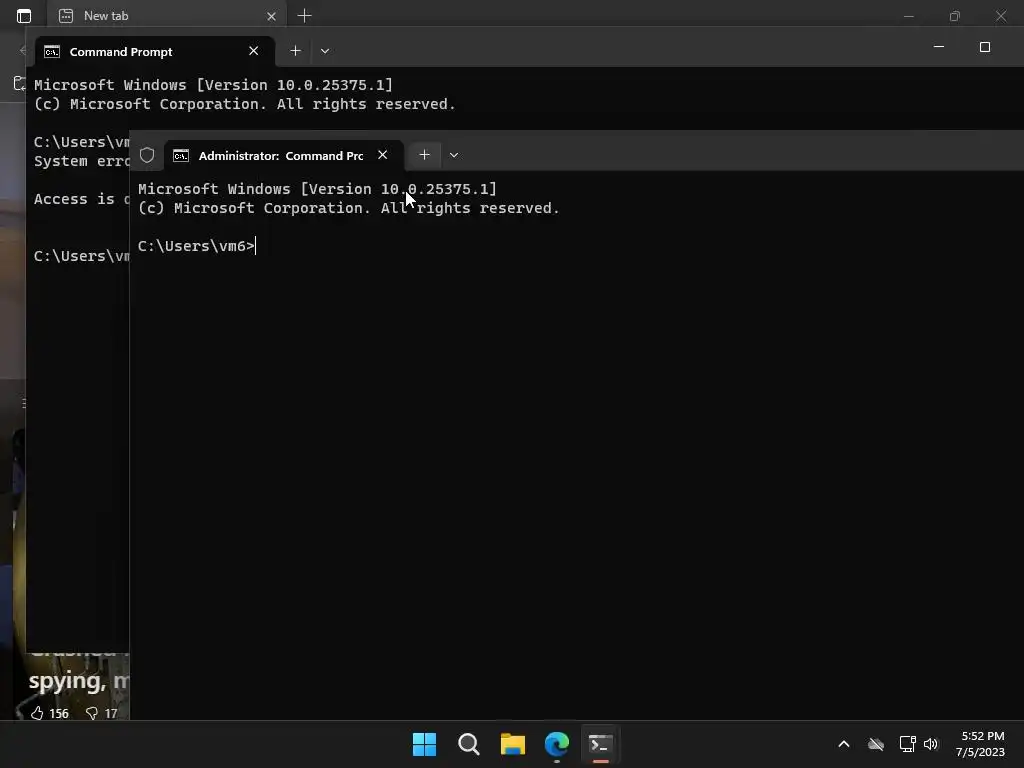Viewport: 1024px width, 768px height.
Task: Open a new browser tab with plus
Action: coord(304,16)
